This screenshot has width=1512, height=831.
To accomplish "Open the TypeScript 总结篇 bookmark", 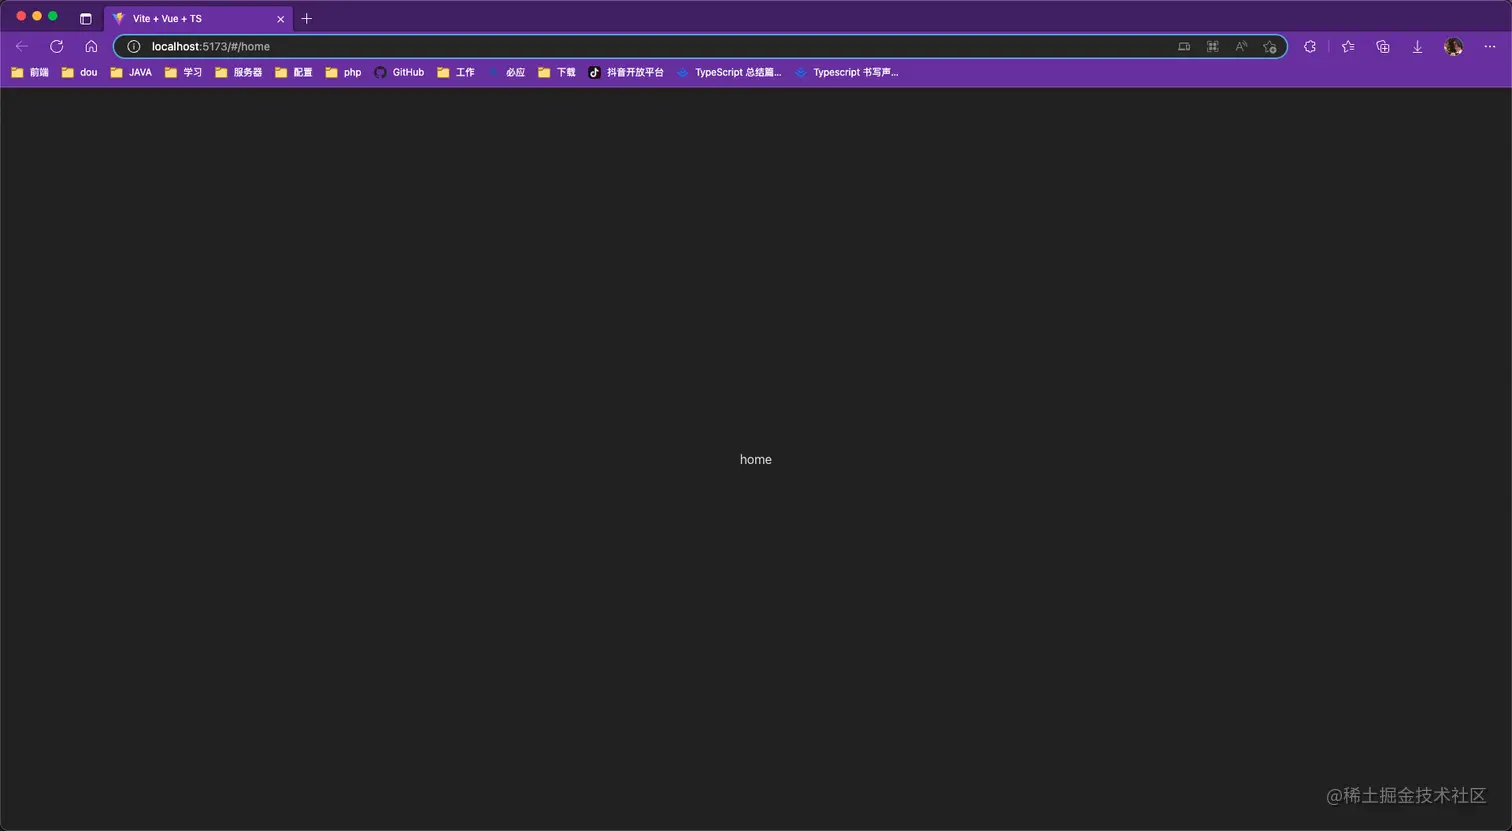I will 729,72.
